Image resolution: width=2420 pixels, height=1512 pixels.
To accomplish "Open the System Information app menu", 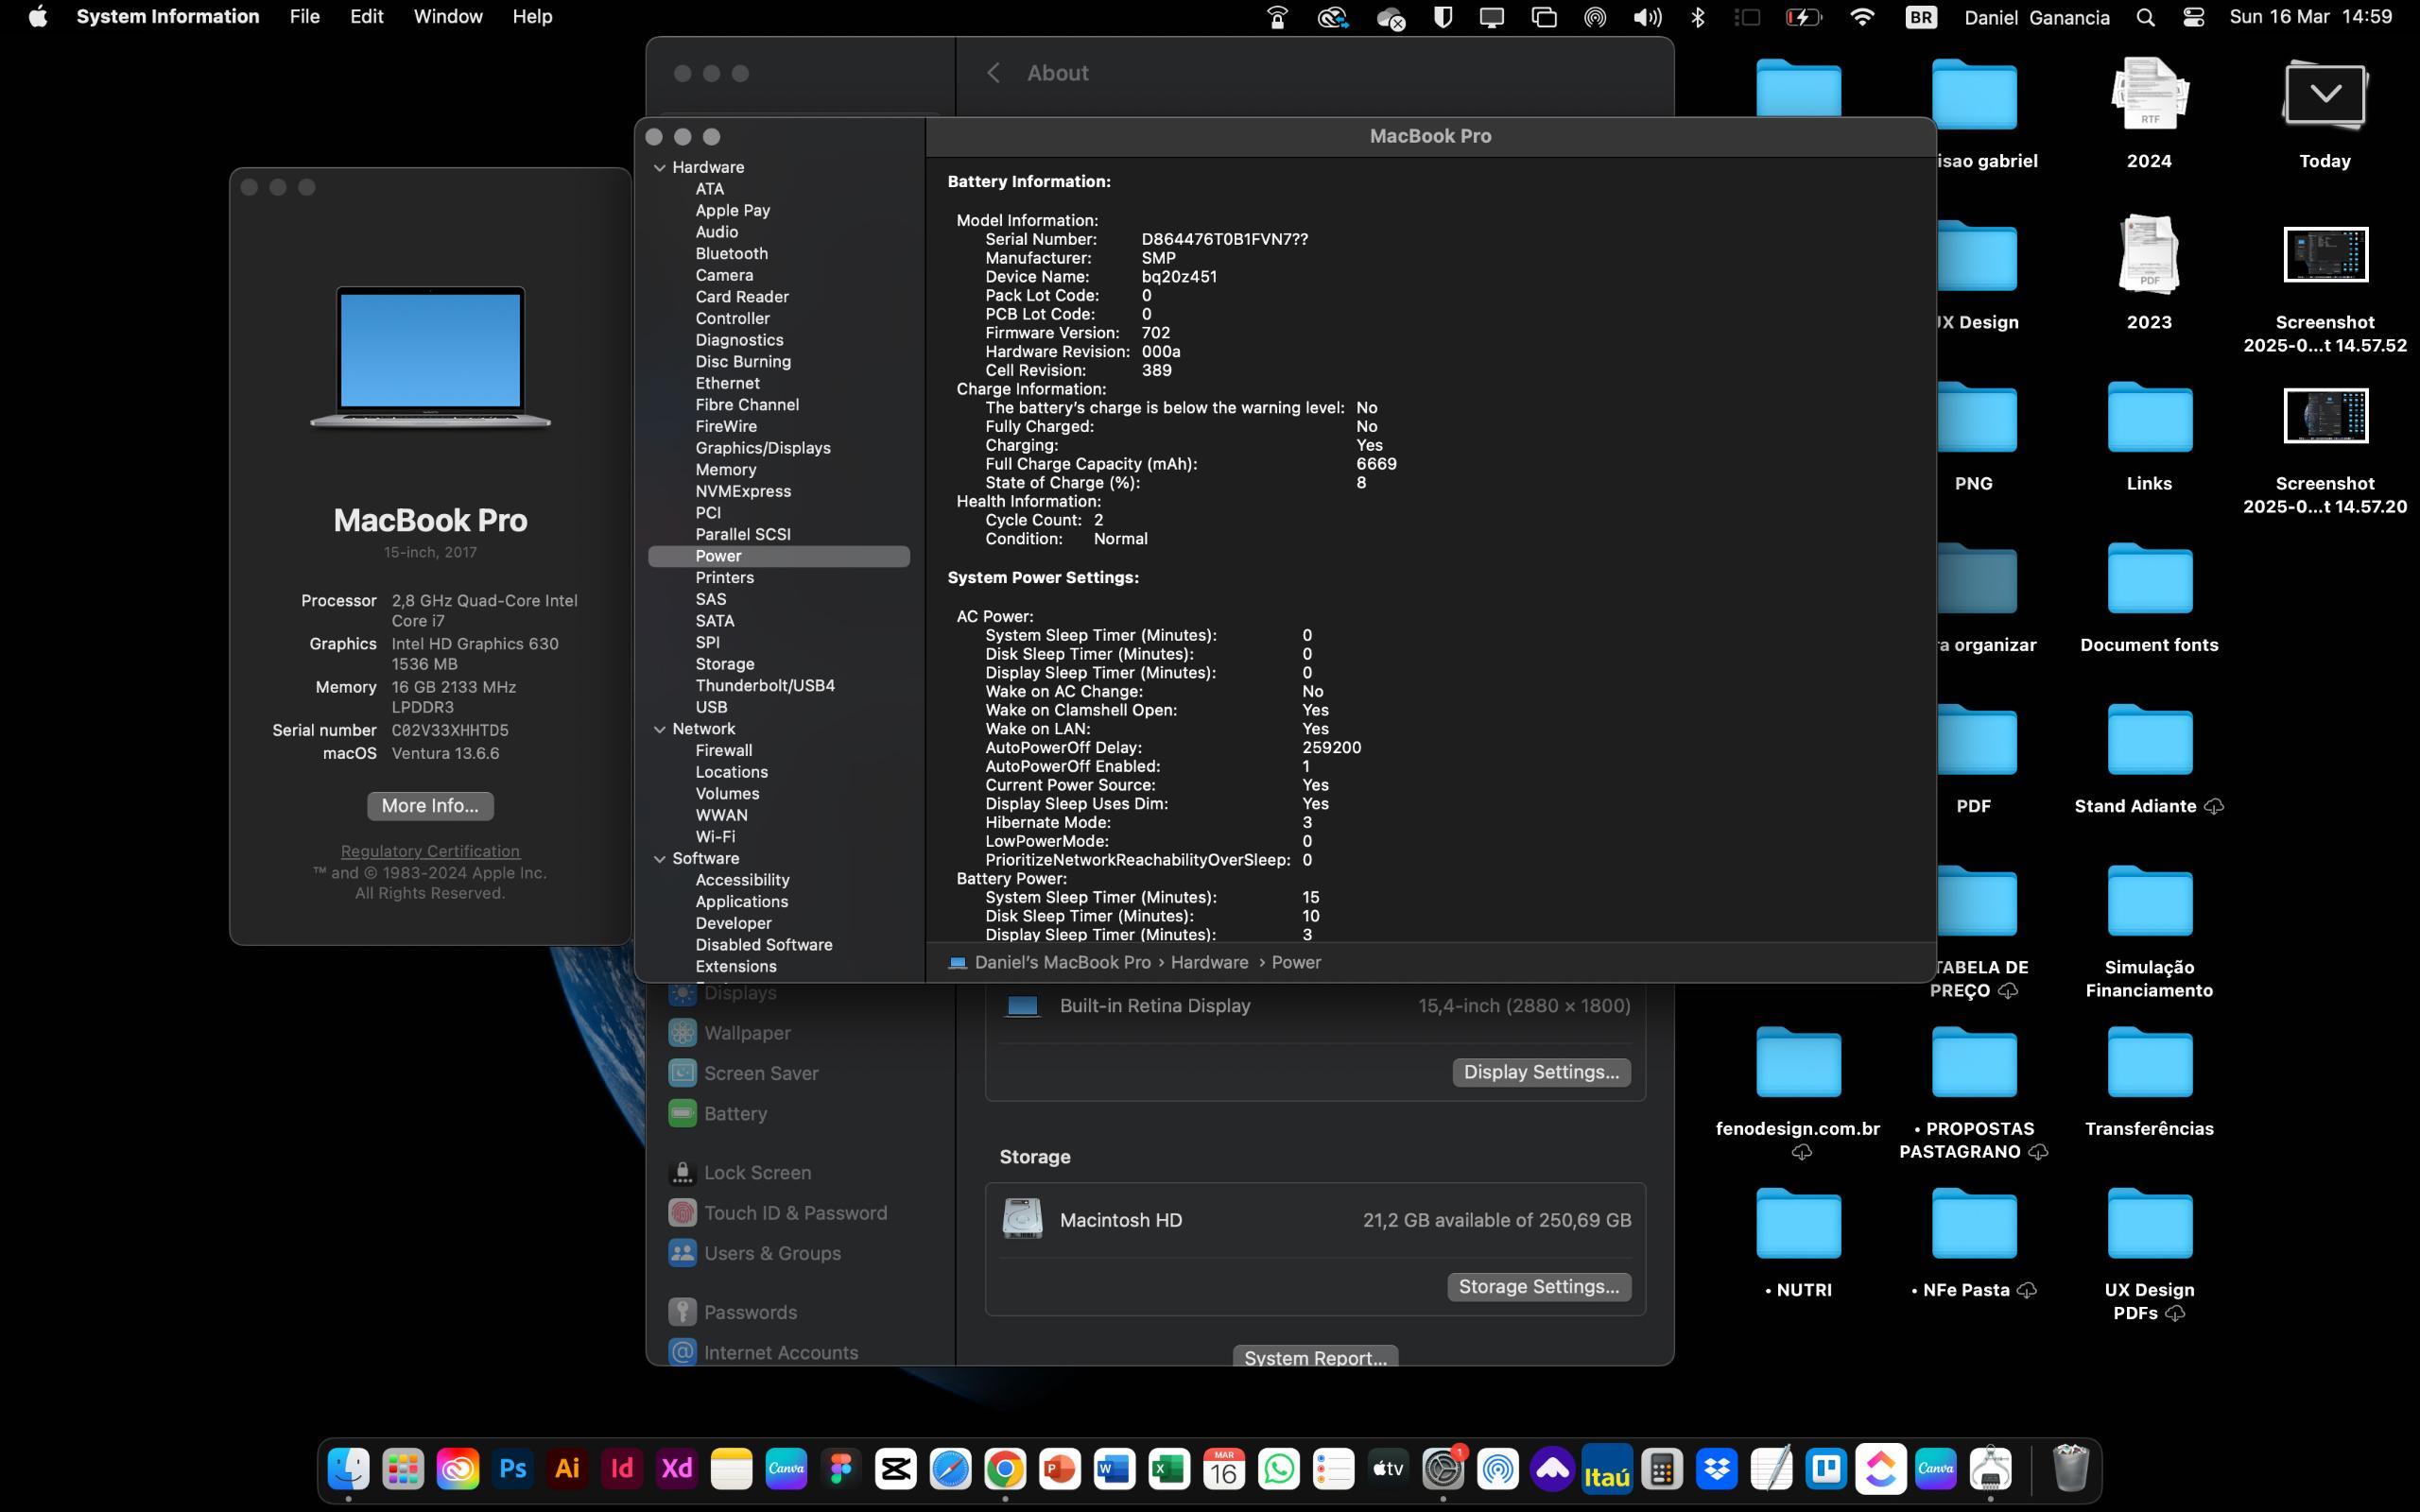I will click(x=168, y=17).
